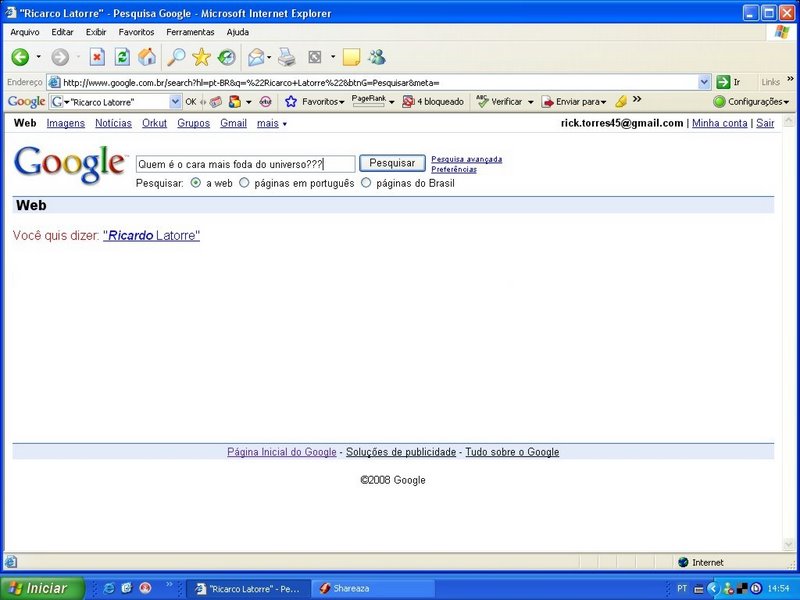800x600 pixels.
Task: Open the PageRank dropdown
Action: [x=391, y=103]
